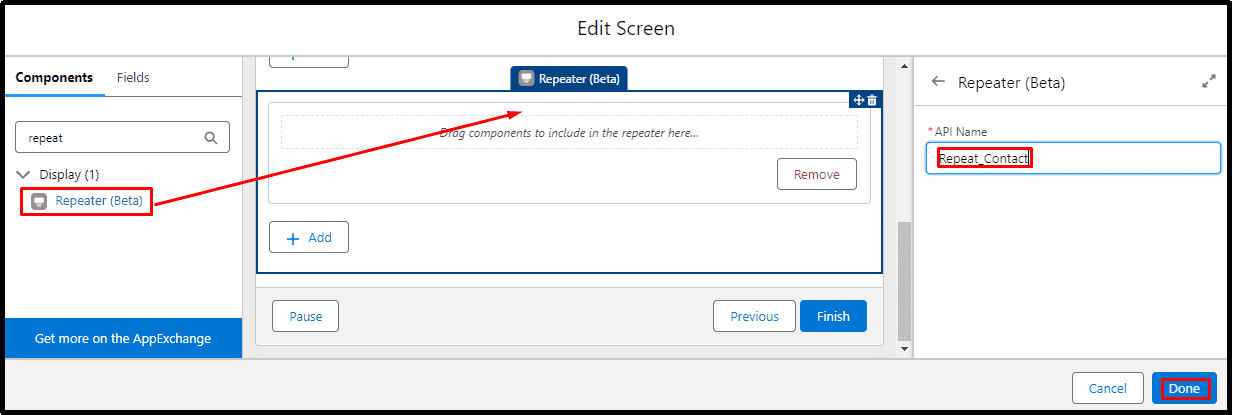Click the Finish button in the canvas footer
Screen dimensions: 1233x415
coord(833,316)
